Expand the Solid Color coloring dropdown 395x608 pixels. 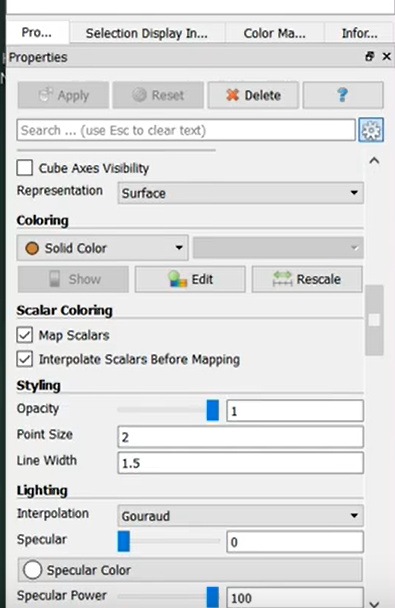[102, 247]
